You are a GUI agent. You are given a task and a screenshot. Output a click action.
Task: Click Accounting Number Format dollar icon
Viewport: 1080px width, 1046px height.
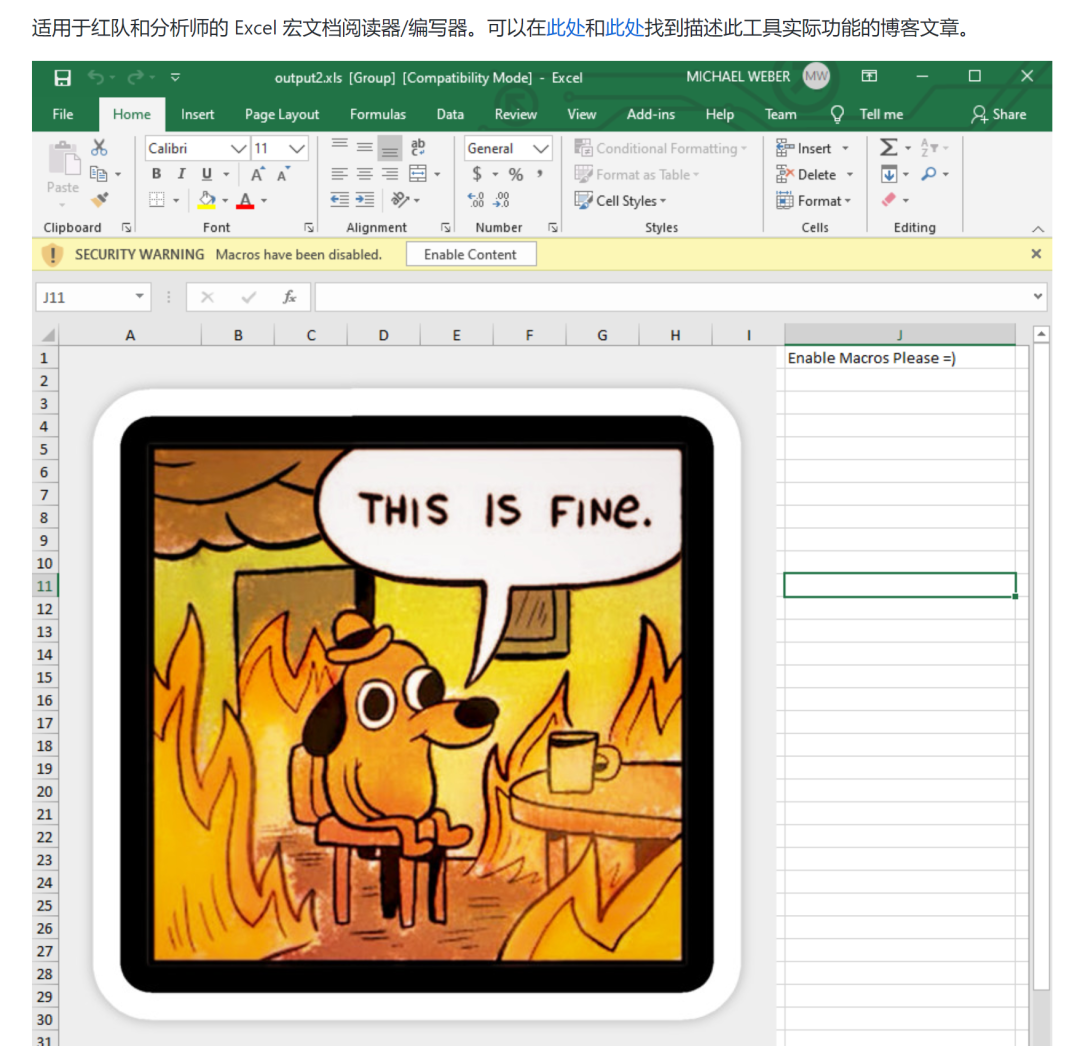pos(477,174)
